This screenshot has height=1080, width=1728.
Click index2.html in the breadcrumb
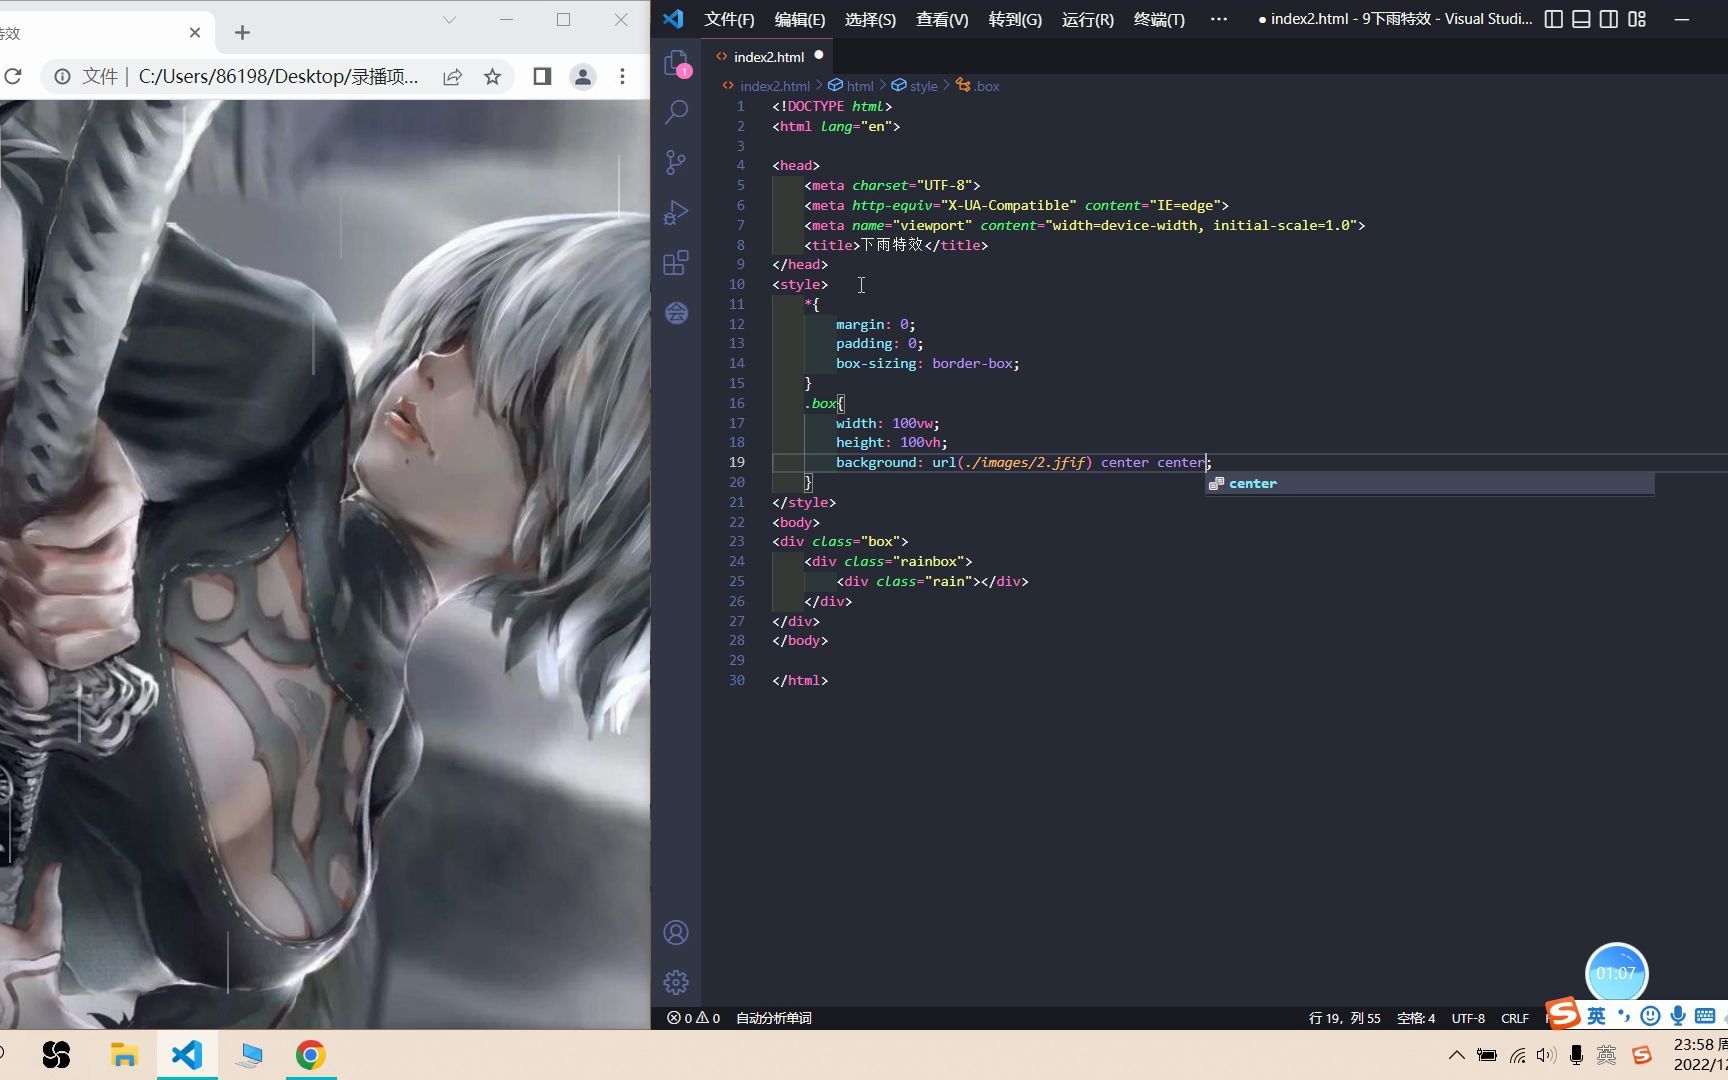774,86
